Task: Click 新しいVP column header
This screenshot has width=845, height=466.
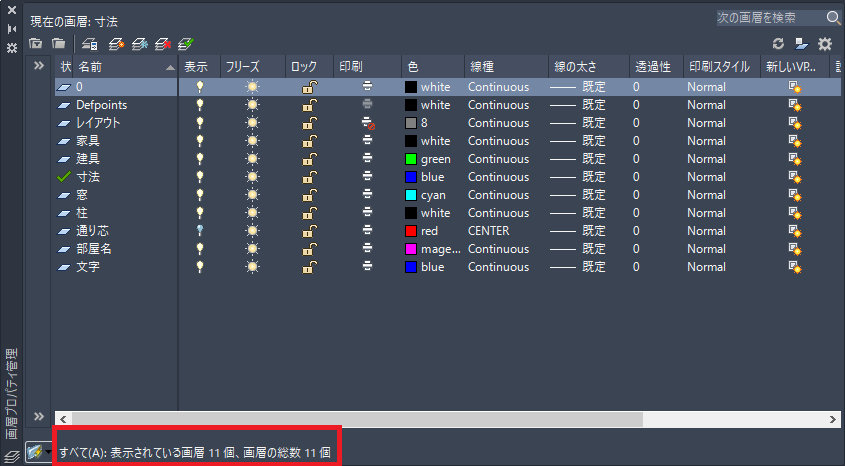Action: (x=794, y=67)
